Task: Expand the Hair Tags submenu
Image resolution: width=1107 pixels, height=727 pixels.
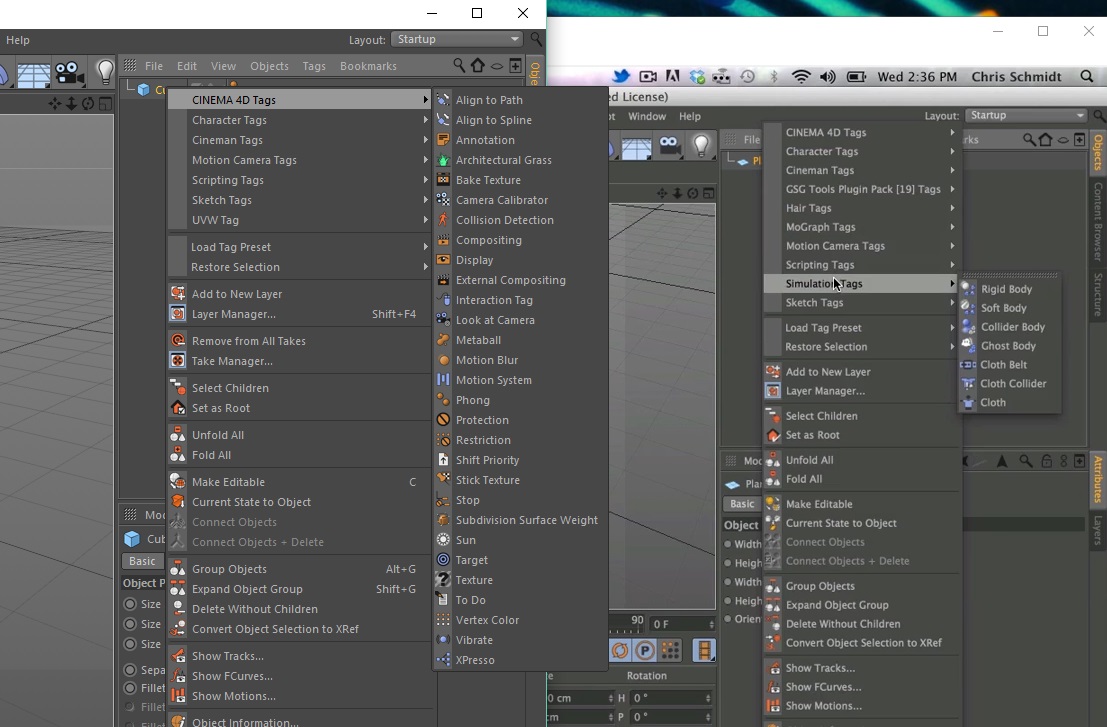Action: [x=862, y=208]
